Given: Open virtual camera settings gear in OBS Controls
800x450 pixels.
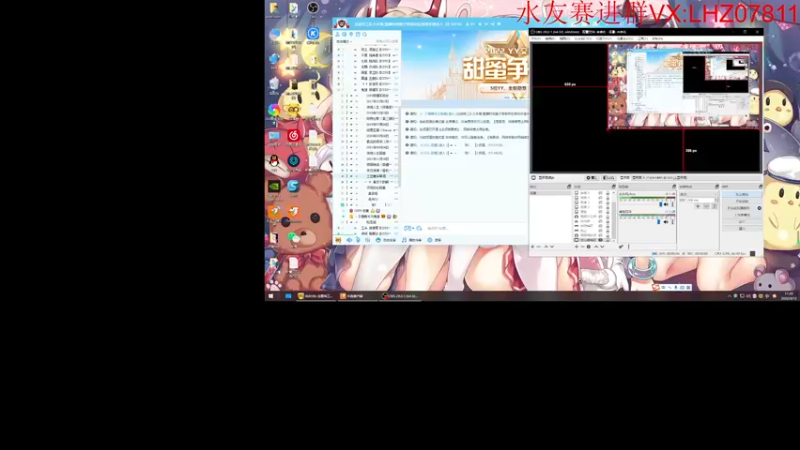Looking at the screenshot, I should tap(759, 208).
